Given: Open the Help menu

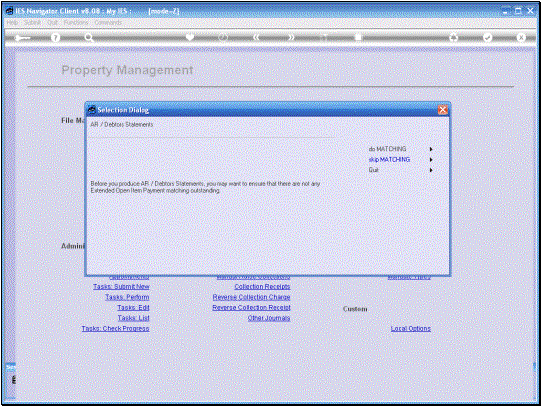Looking at the screenshot, I should pyautogui.click(x=12, y=22).
